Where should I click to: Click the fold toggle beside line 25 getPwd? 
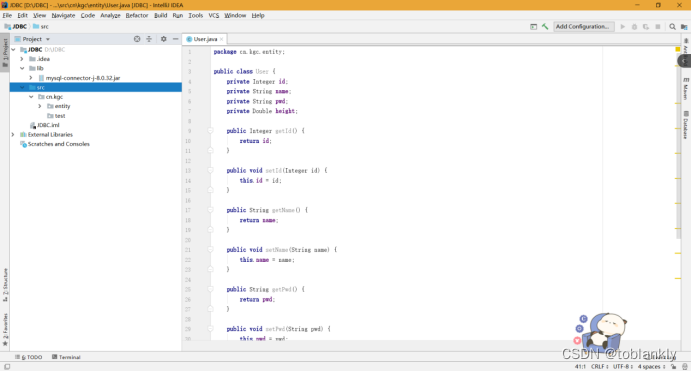pos(211,289)
